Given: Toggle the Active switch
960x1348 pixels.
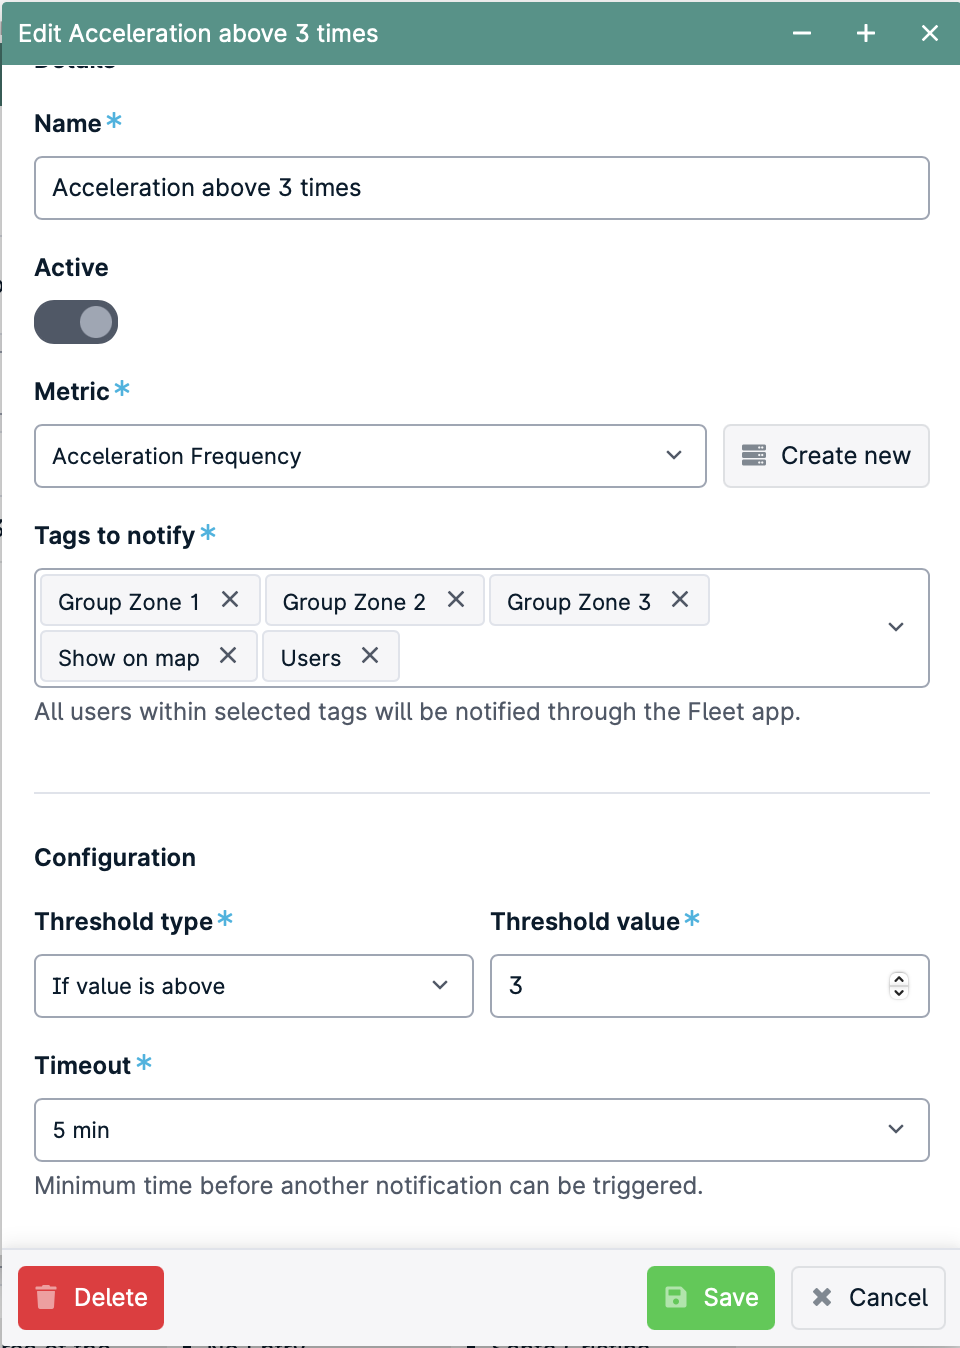Looking at the screenshot, I should coord(76,322).
